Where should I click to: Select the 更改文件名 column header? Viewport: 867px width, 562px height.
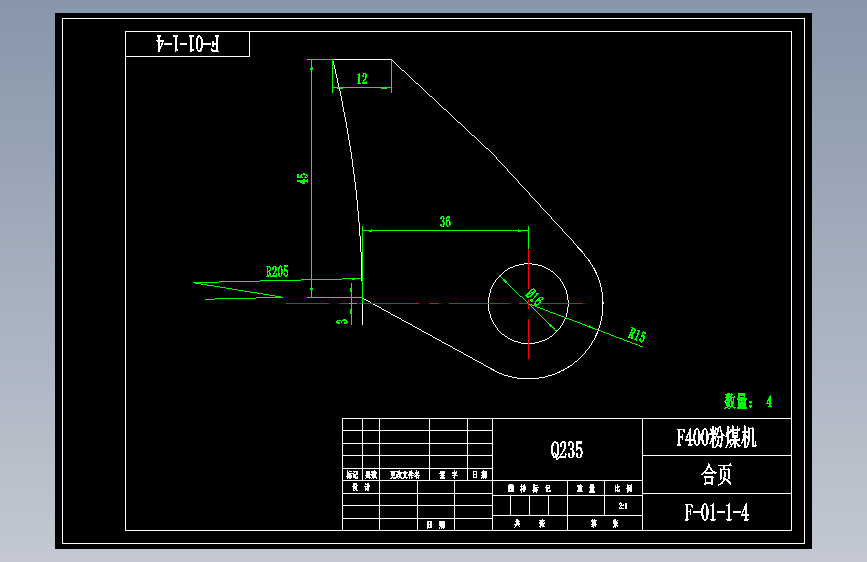(x=405, y=475)
